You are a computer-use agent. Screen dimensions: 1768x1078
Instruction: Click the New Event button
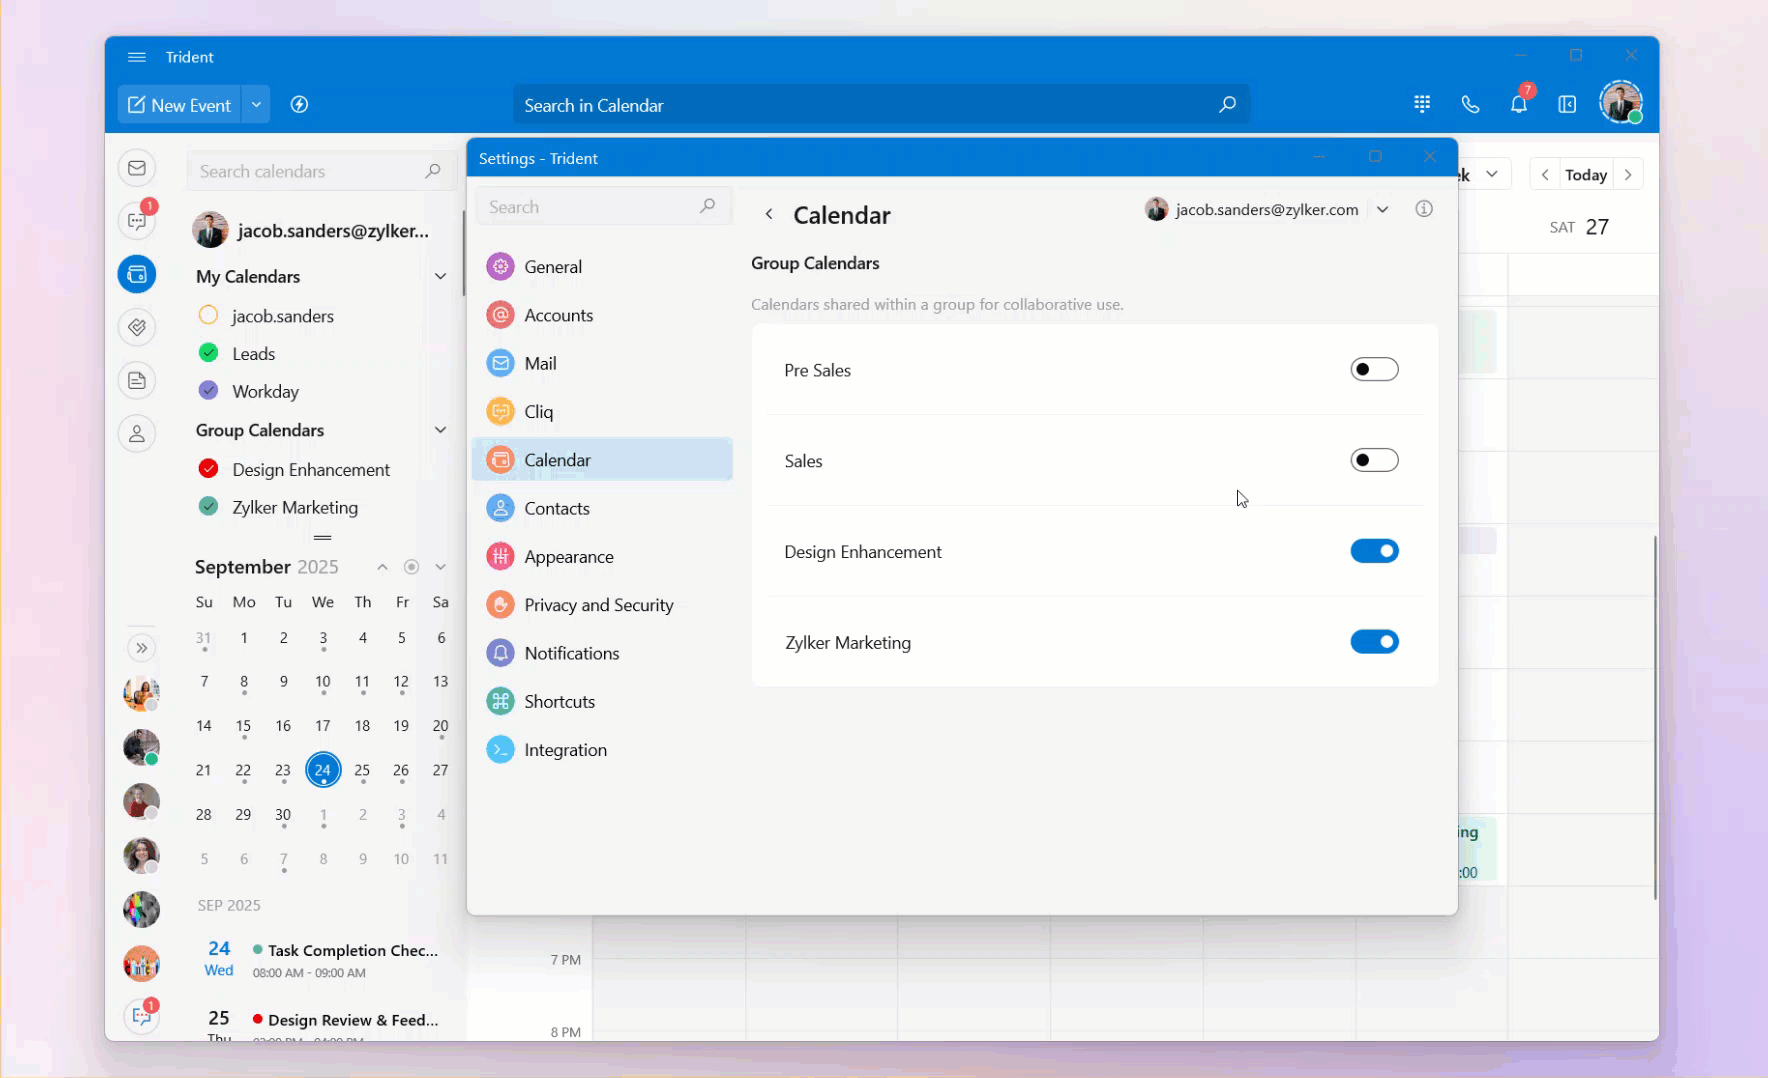pyautogui.click(x=180, y=105)
